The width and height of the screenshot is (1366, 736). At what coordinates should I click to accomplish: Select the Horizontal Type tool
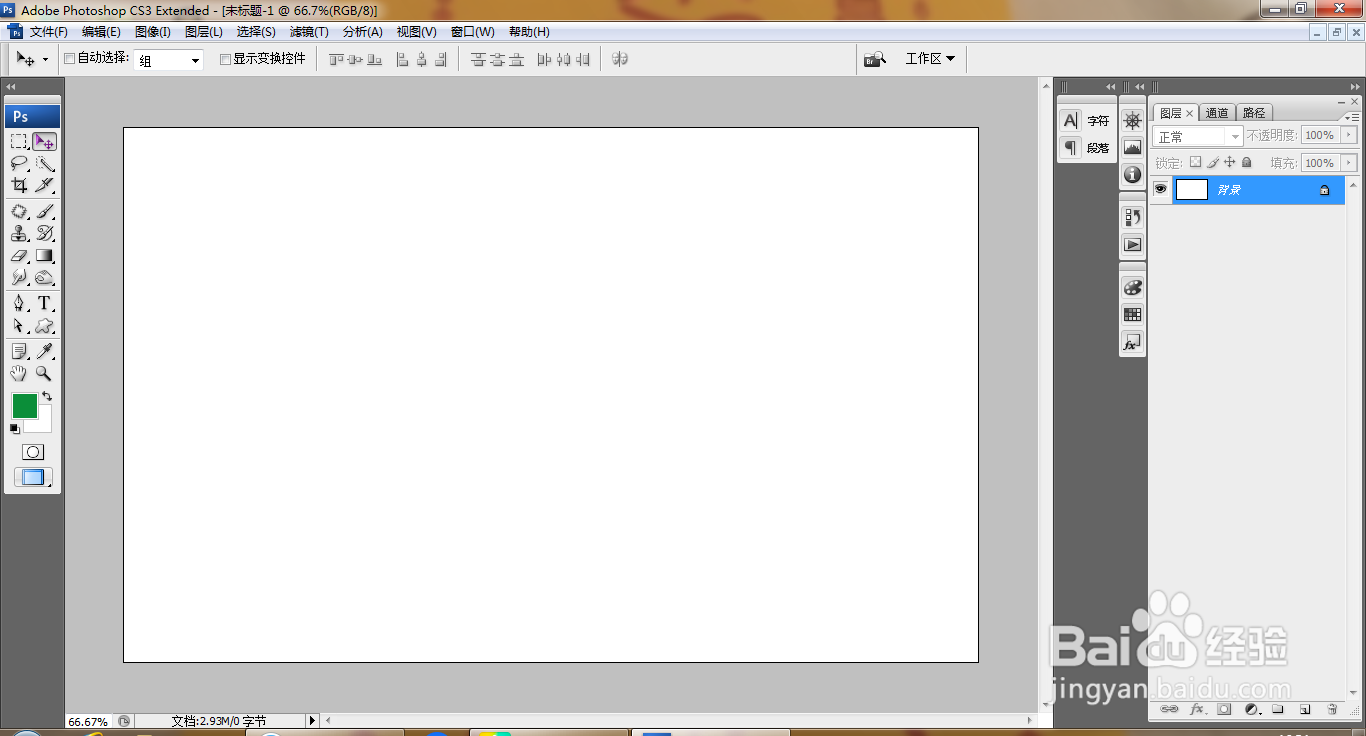pyautogui.click(x=45, y=303)
